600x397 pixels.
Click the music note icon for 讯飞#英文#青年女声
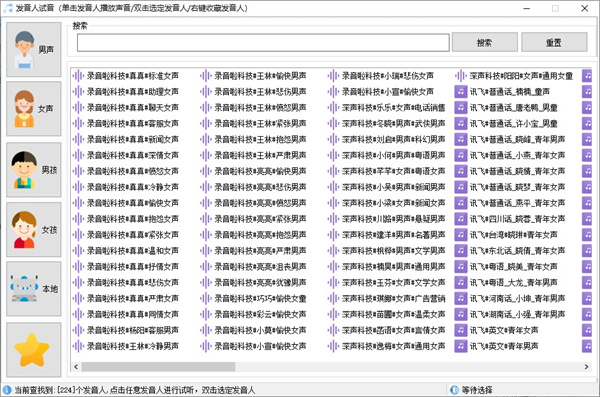click(x=461, y=330)
